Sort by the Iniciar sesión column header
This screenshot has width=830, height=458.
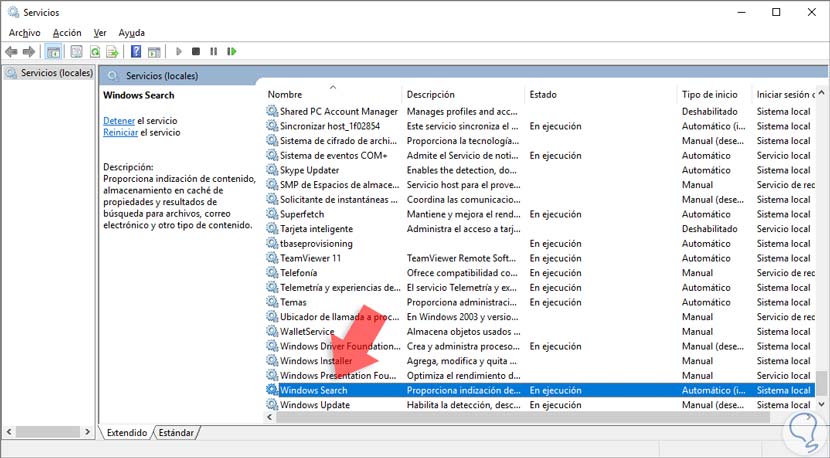[784, 94]
